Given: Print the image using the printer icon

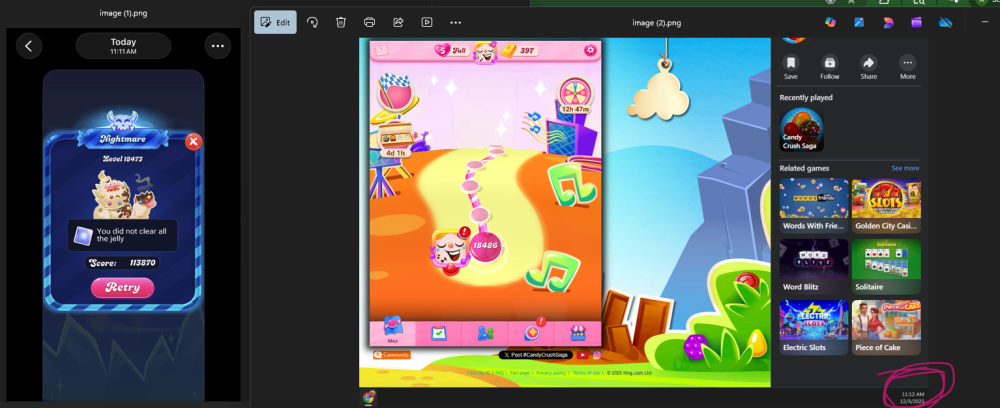Looking at the screenshot, I should click(x=369, y=22).
